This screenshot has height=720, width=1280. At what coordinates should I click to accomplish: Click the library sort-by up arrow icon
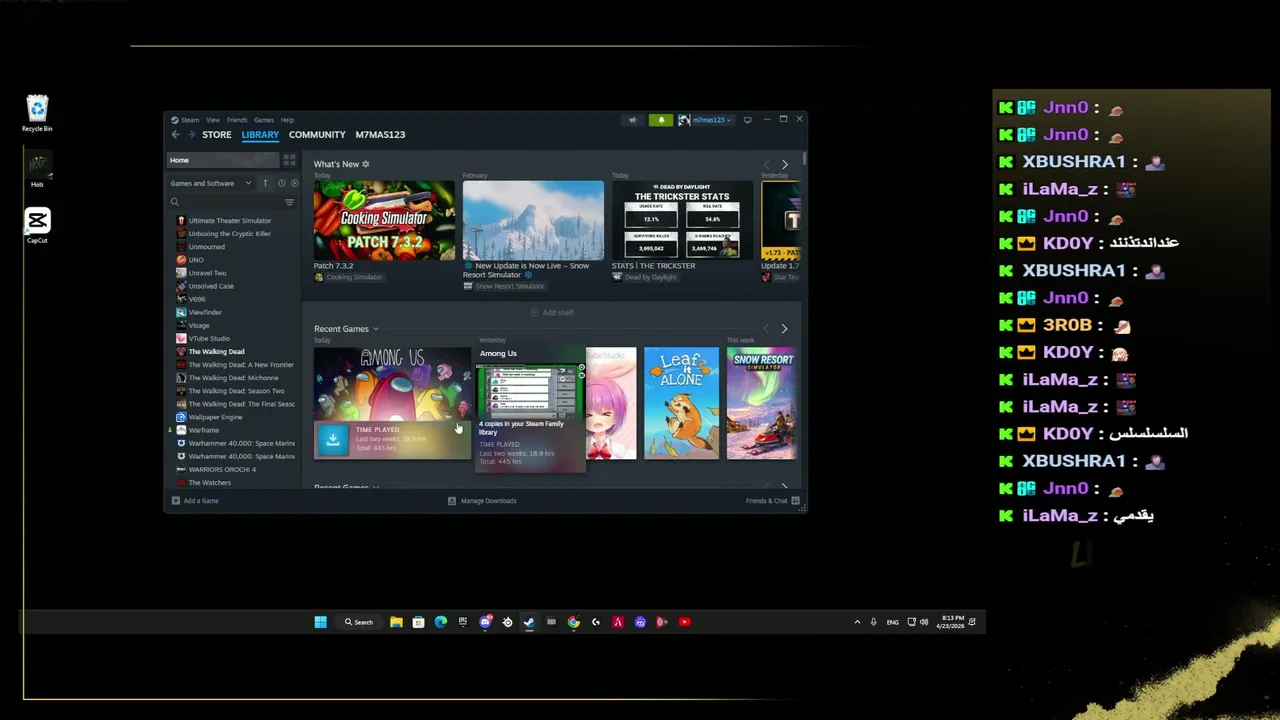pos(265,183)
